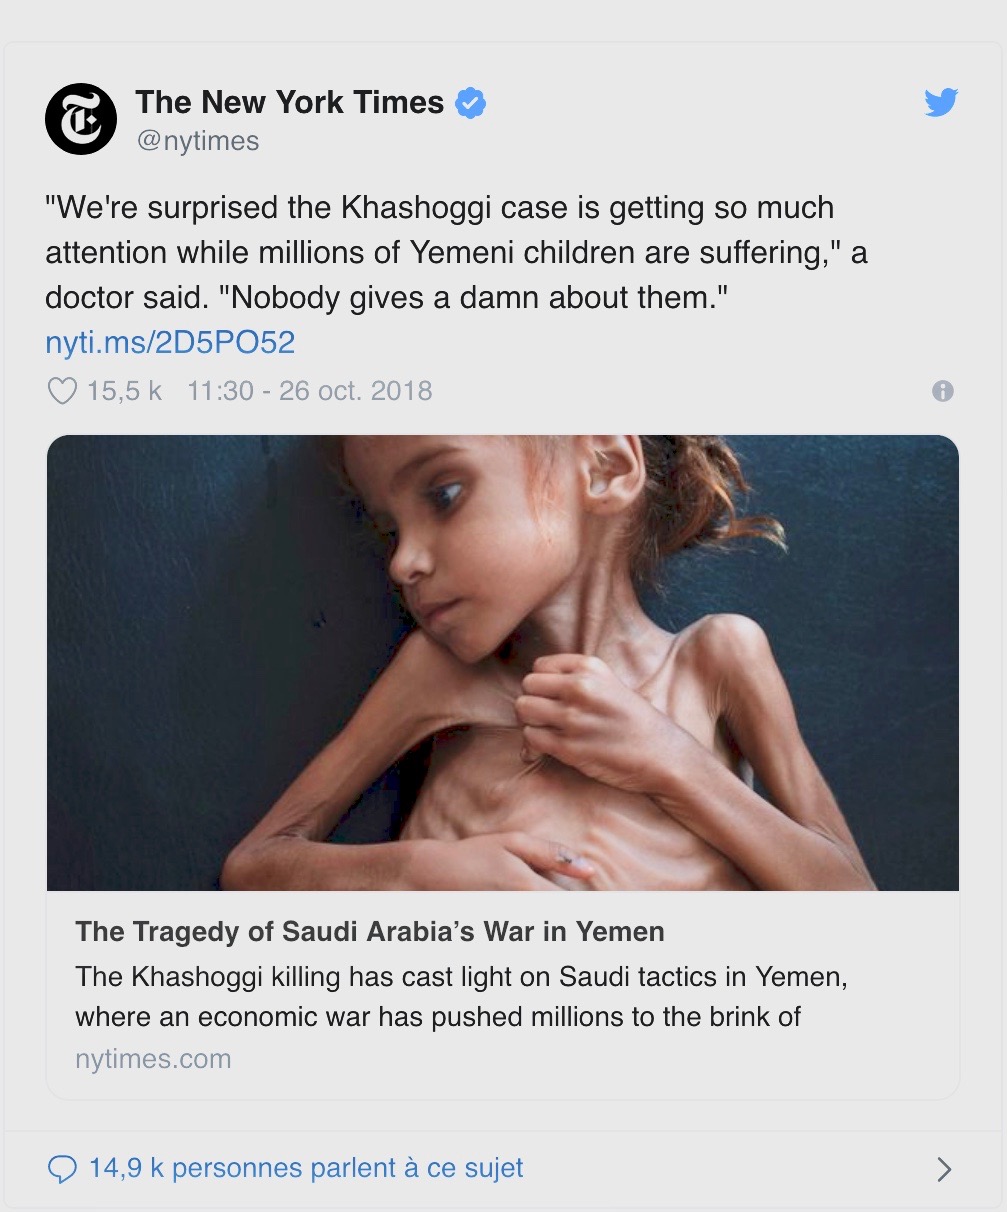Expand the conversation with the right chevron
This screenshot has height=1212, width=1007.
click(x=943, y=1169)
